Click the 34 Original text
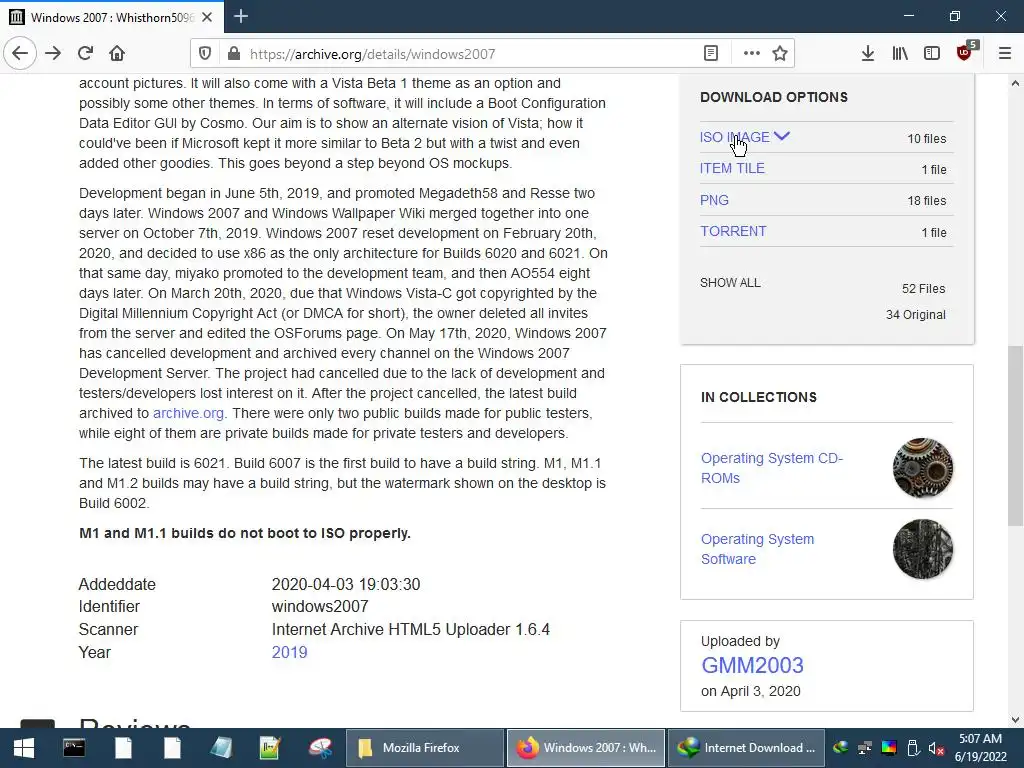The height and width of the screenshot is (768, 1024). pos(916,315)
